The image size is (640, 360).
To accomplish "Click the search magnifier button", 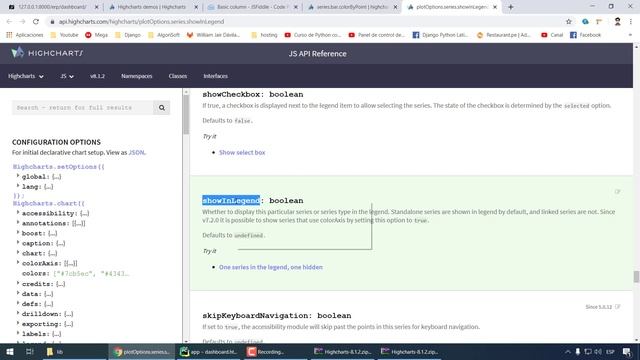I will tap(162, 108).
